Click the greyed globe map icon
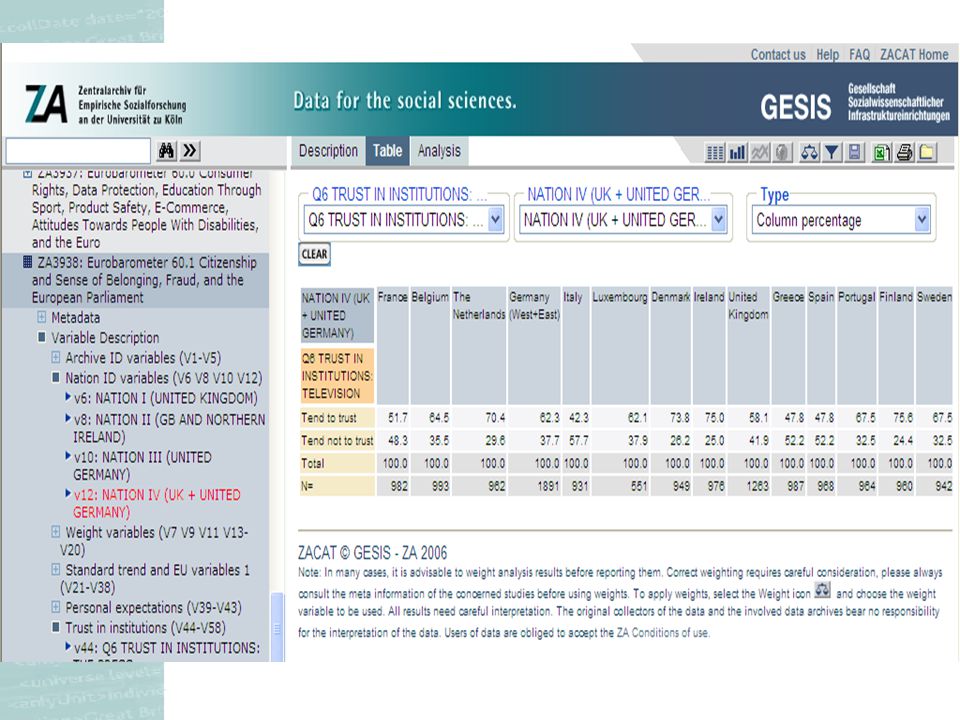 point(782,152)
